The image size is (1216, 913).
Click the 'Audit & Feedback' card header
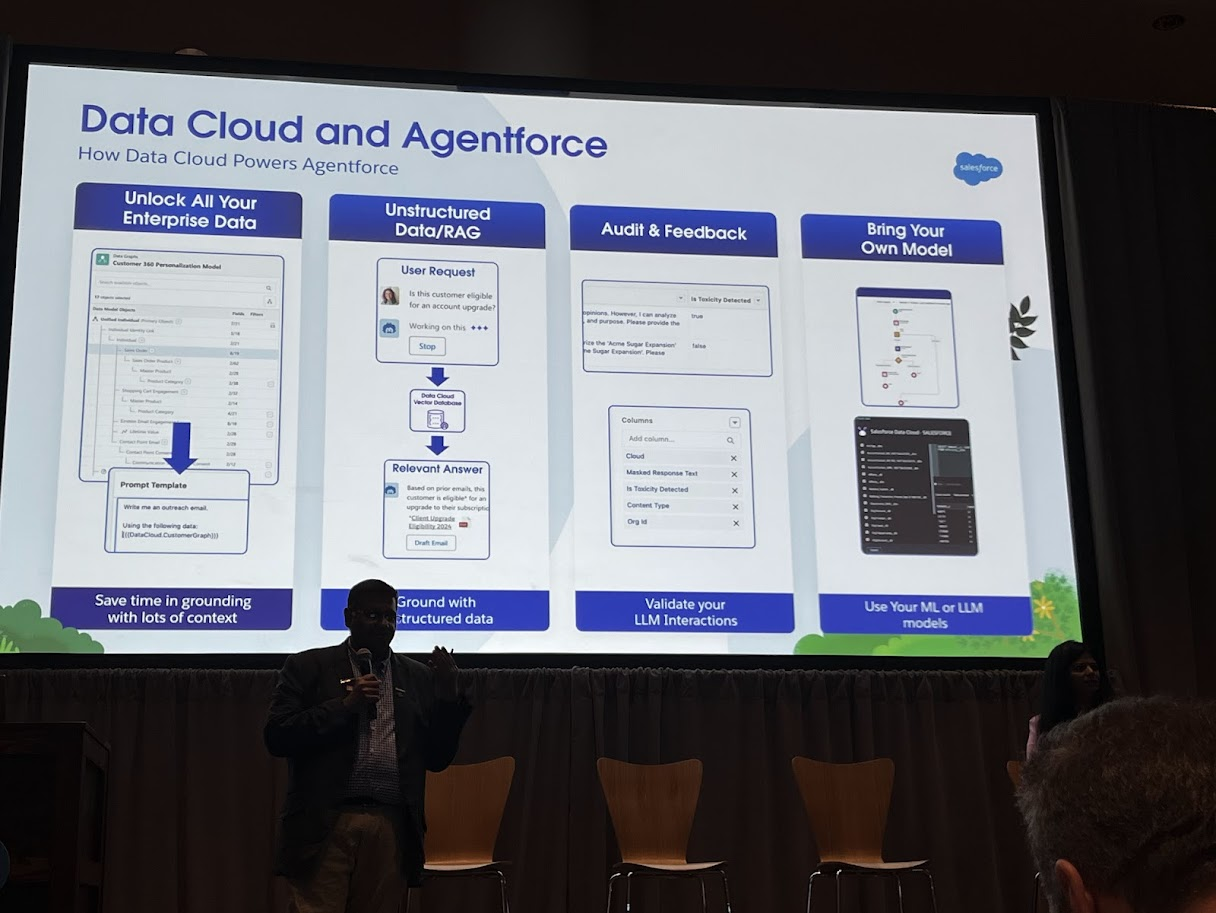(x=673, y=231)
